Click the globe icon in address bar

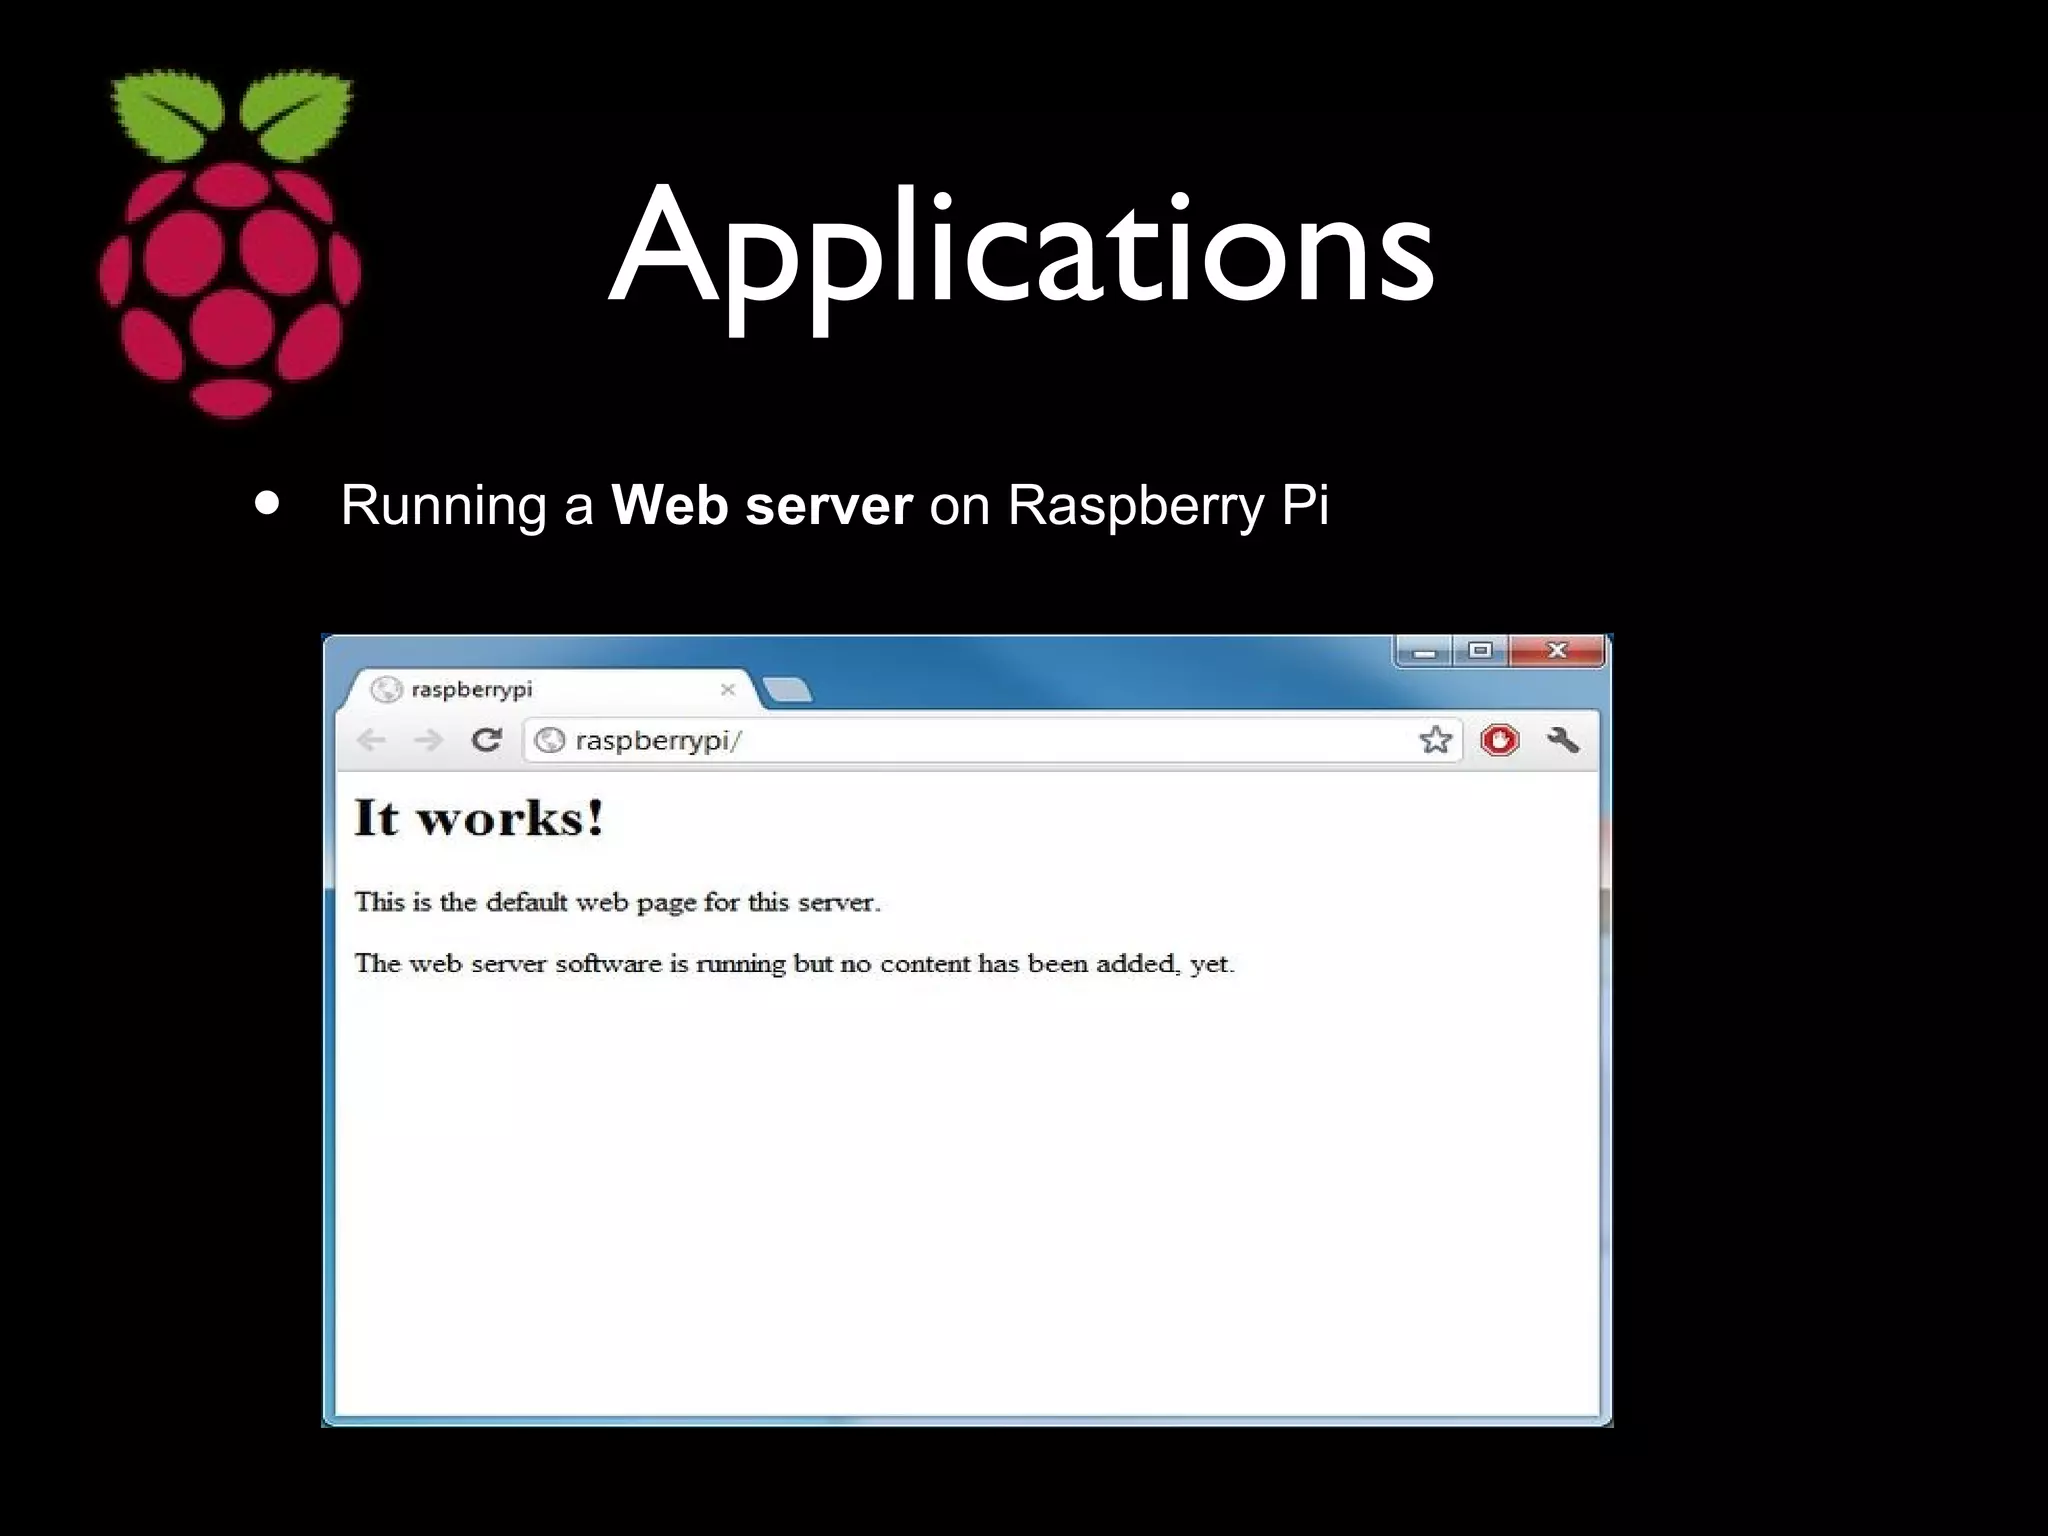550,740
